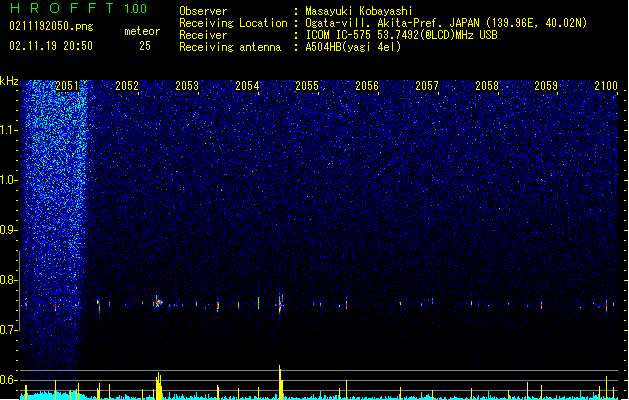Click the meteor count value 25
The width and height of the screenshot is (629, 400).
145,46
